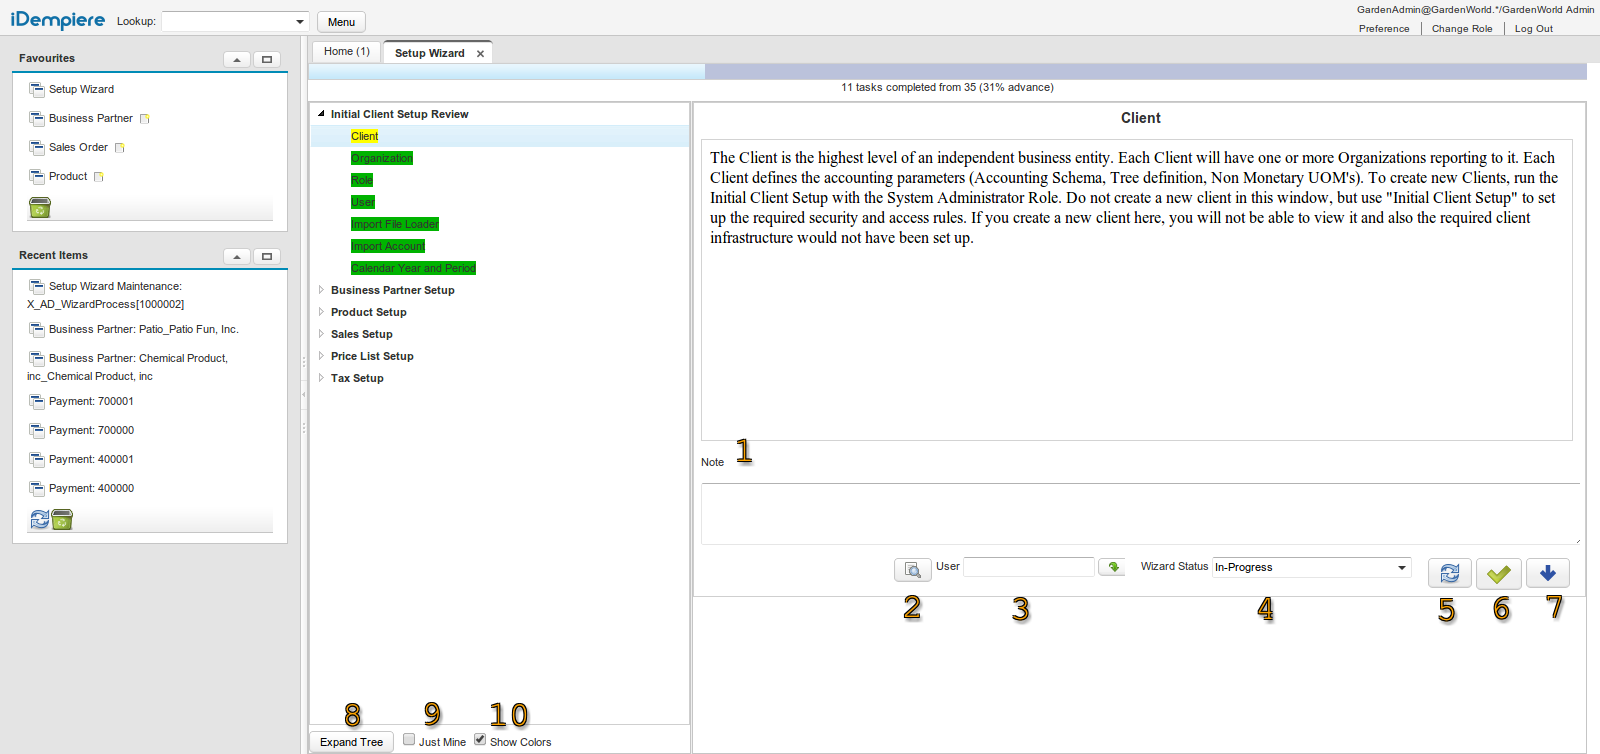Image resolution: width=1600 pixels, height=754 pixels.
Task: Open recent Business Partner: Patio_Patio Fun, Inc.
Action: (x=143, y=330)
